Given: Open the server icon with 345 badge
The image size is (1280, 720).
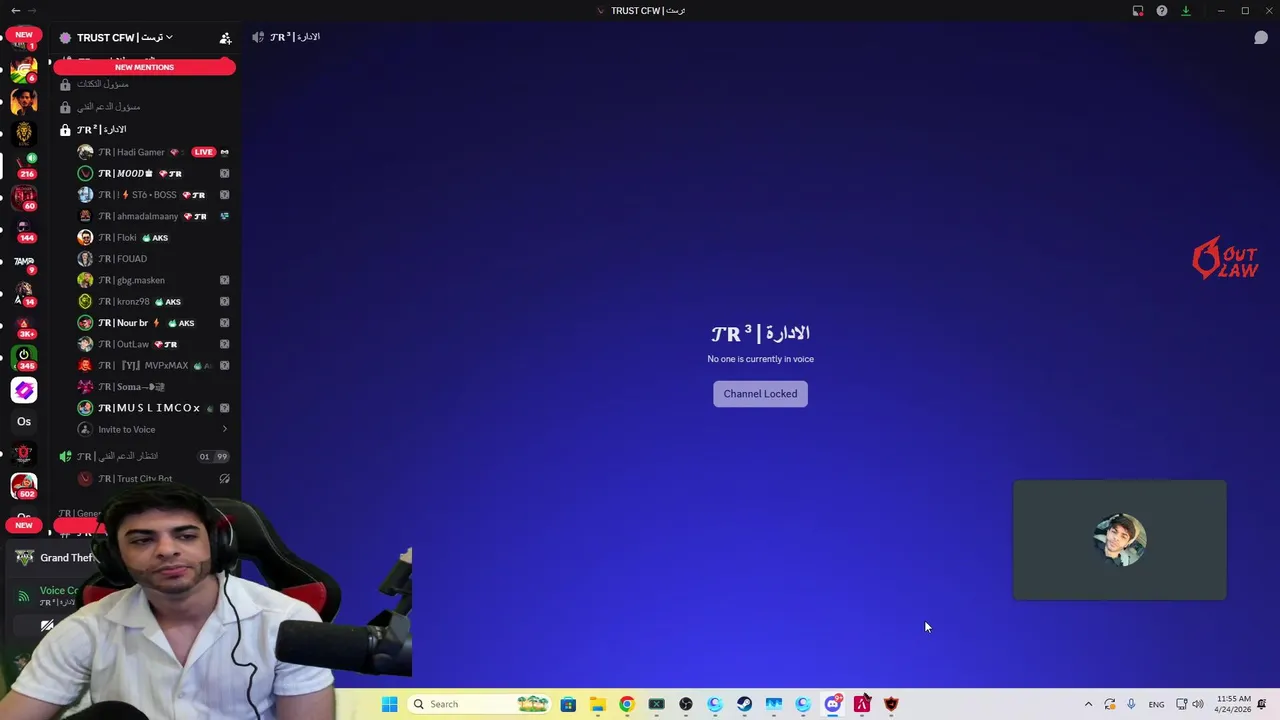Looking at the screenshot, I should click(x=24, y=357).
